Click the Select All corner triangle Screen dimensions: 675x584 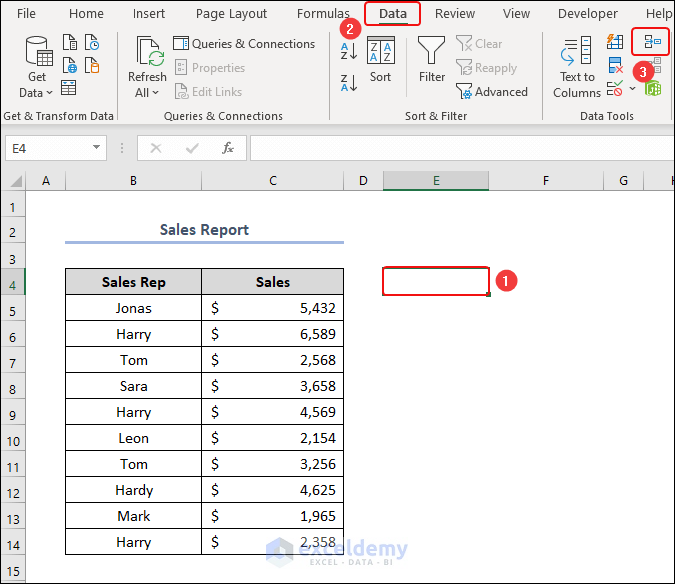click(x=13, y=181)
